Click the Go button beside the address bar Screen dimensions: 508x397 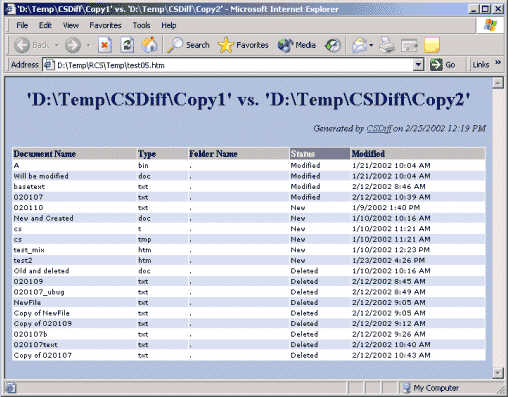tap(443, 65)
